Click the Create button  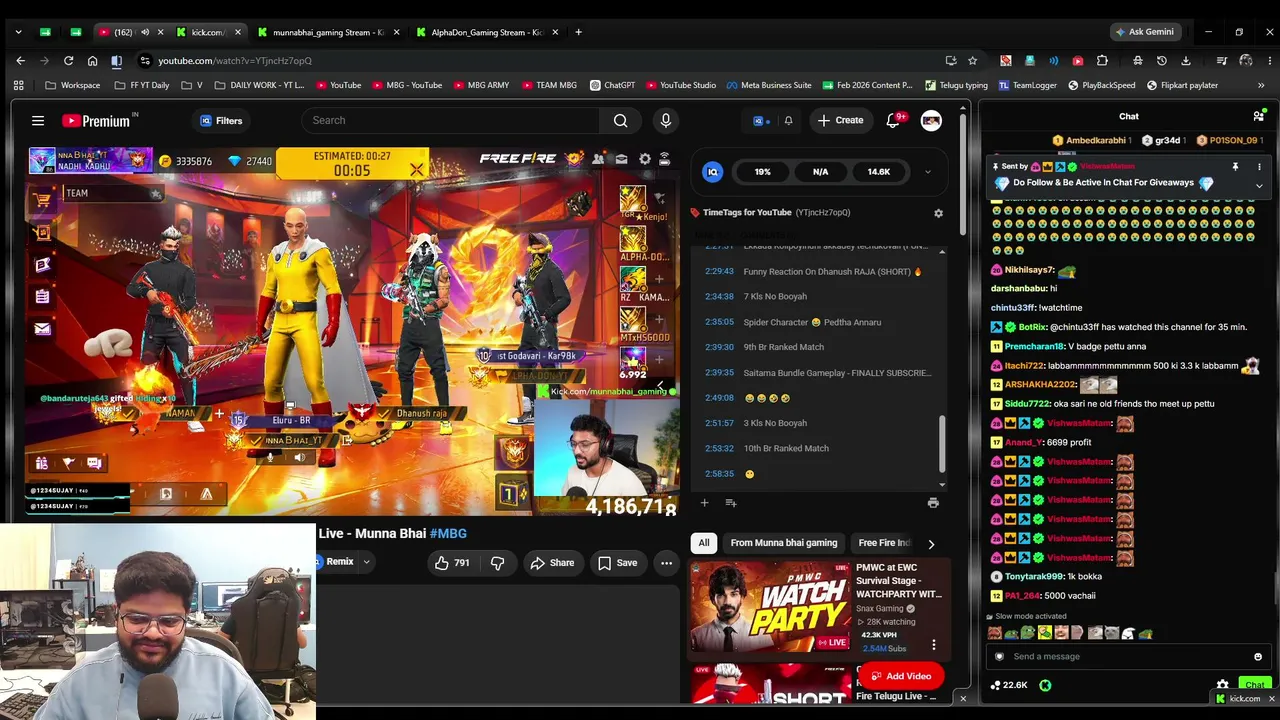[x=840, y=121]
